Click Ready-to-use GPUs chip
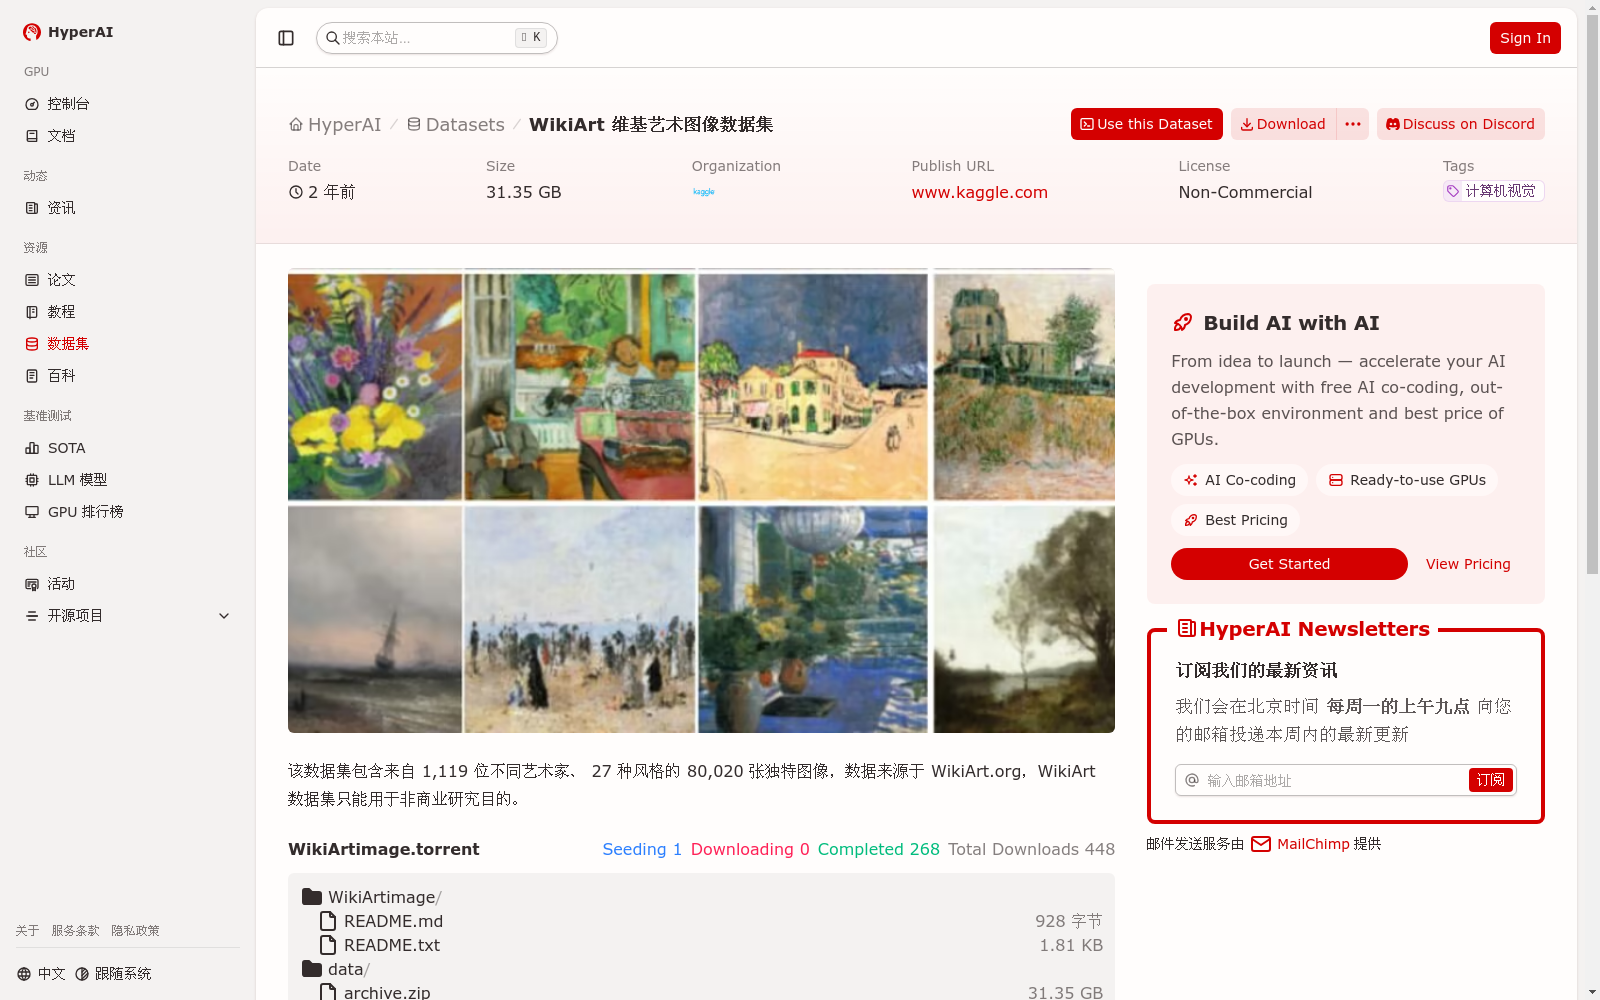The image size is (1600, 1000). pyautogui.click(x=1407, y=480)
